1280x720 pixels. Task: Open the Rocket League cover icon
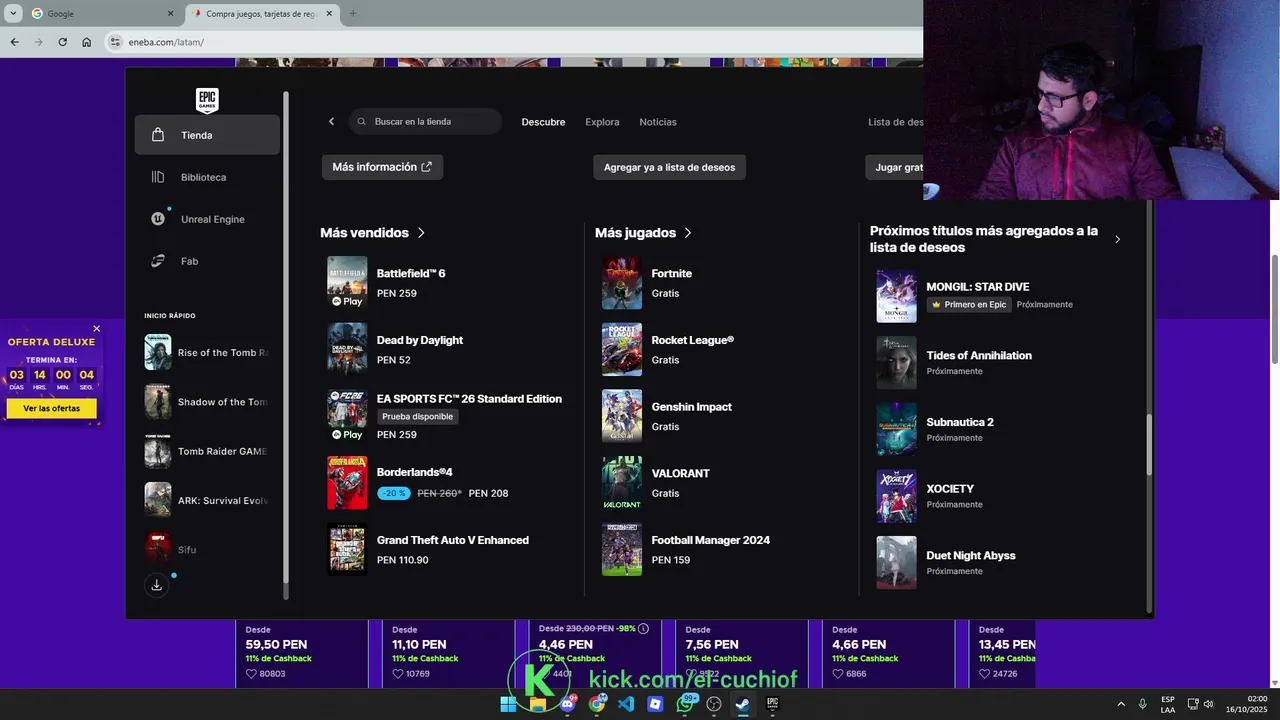tap(622, 349)
